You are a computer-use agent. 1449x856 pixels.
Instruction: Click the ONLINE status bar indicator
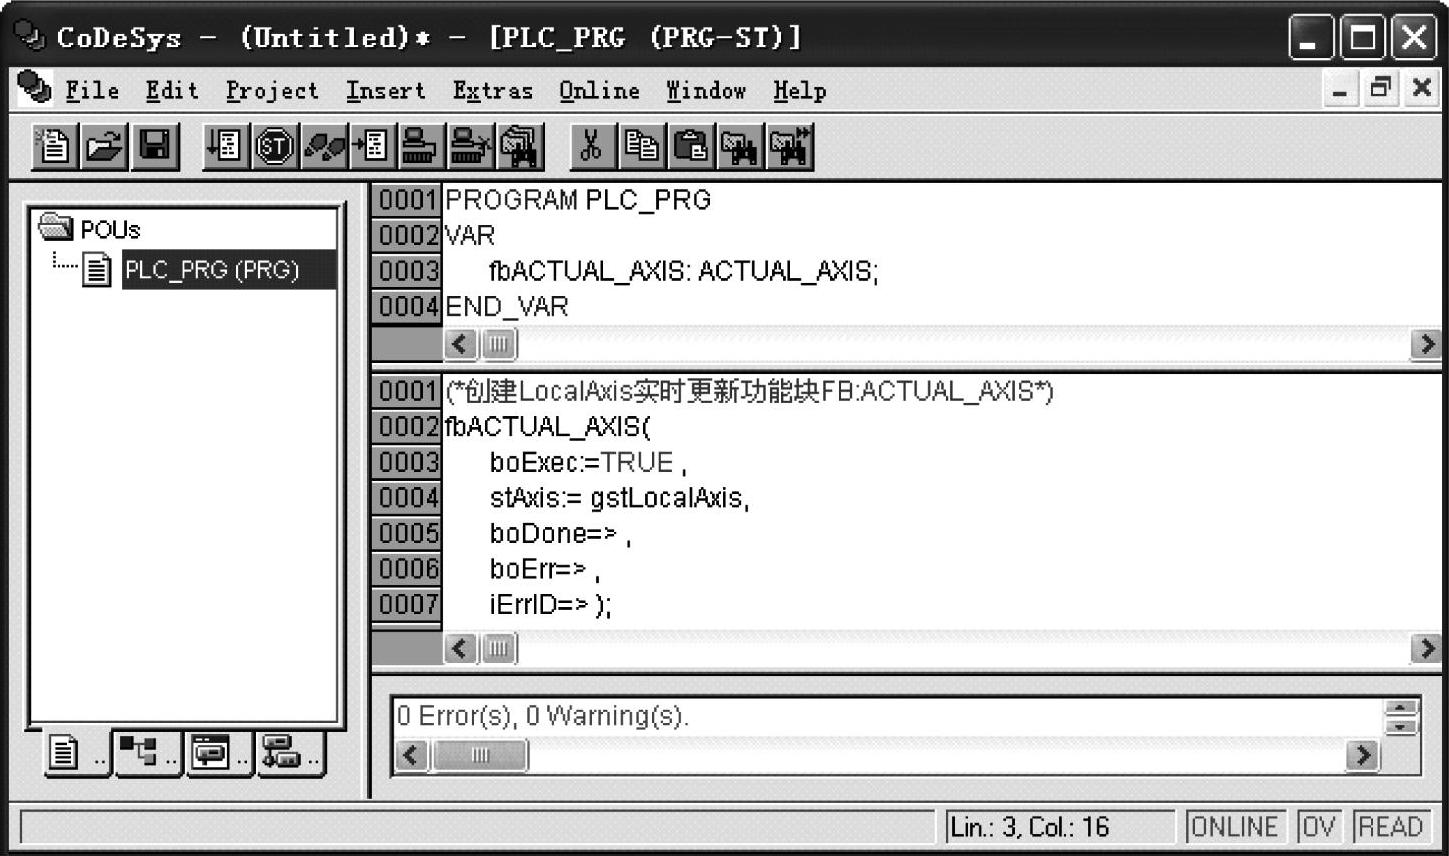[1234, 827]
